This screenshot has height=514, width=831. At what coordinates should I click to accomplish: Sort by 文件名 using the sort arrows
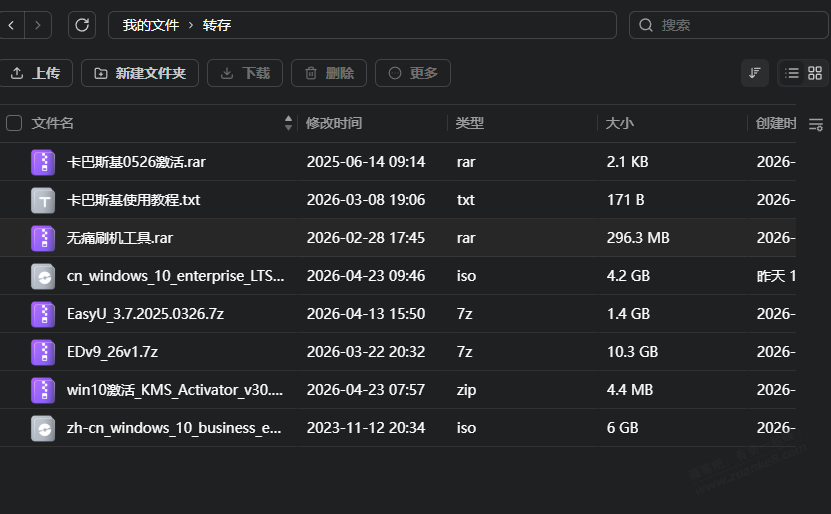pos(289,123)
